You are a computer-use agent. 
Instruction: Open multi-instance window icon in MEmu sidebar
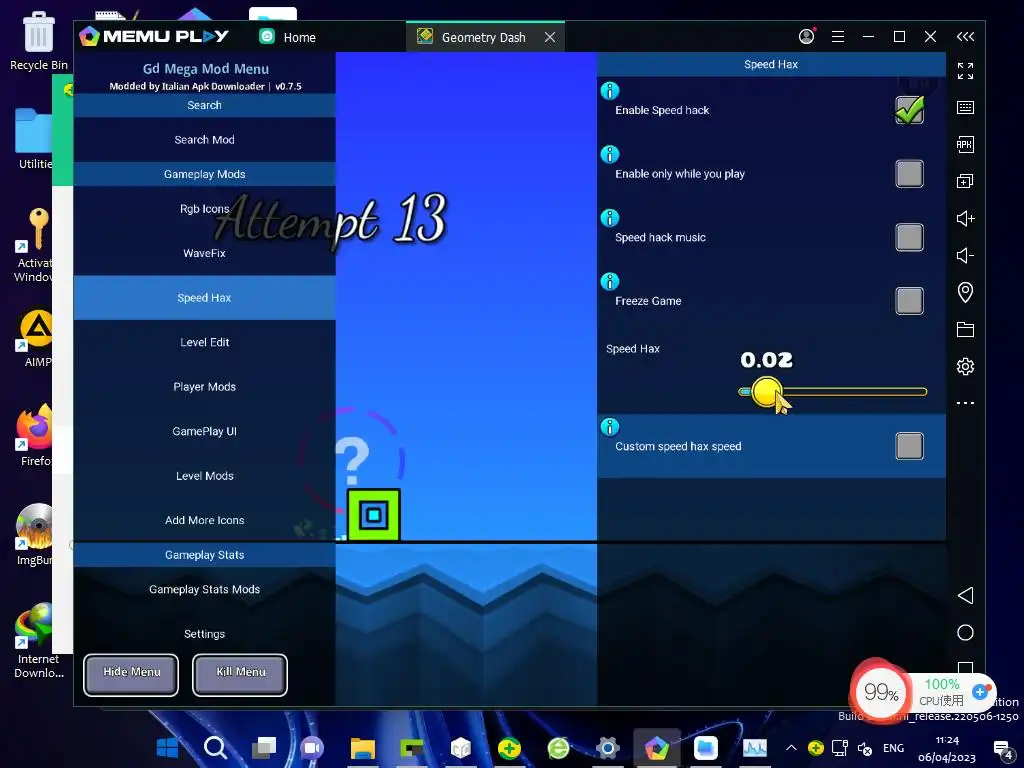965,181
